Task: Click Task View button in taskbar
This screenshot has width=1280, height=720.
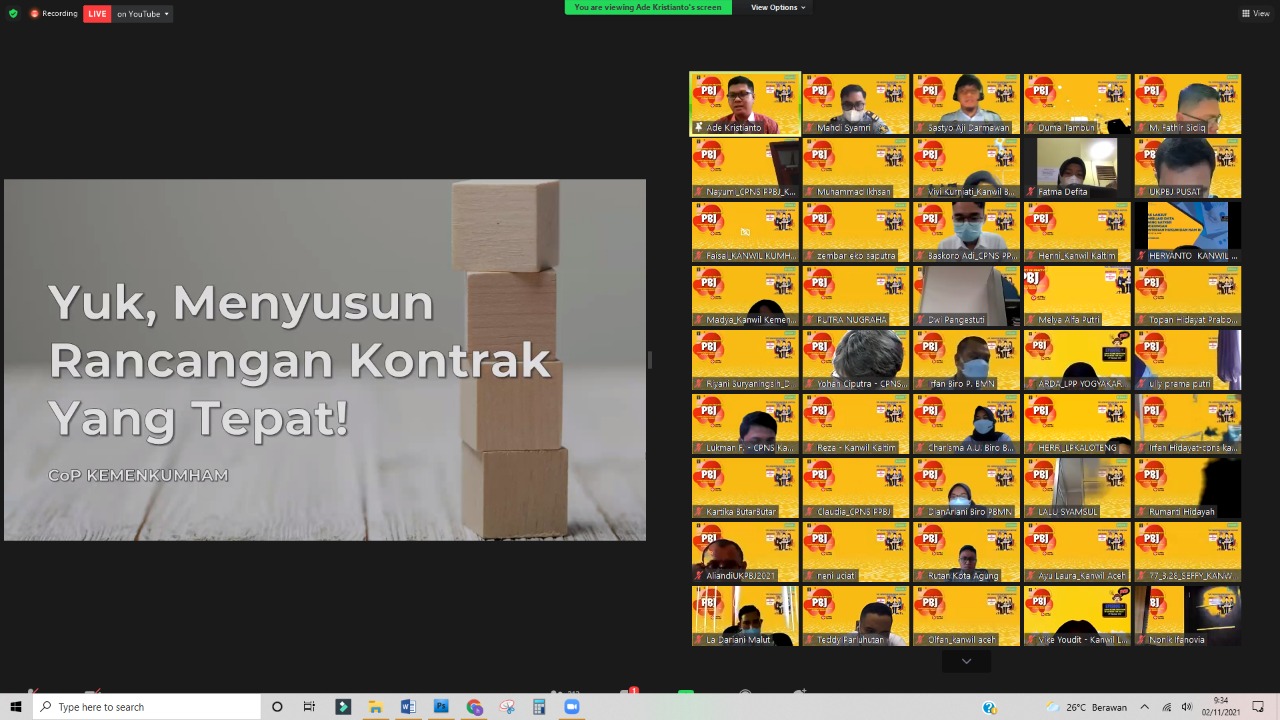Action: pyautogui.click(x=309, y=707)
